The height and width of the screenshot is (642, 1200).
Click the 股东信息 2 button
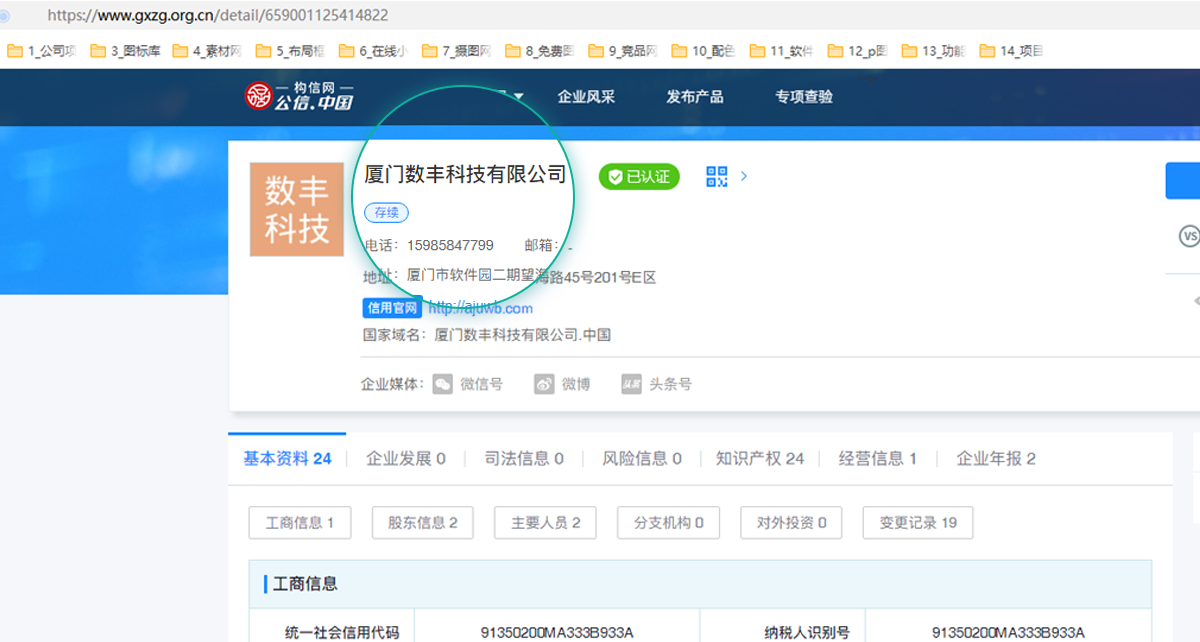[423, 522]
